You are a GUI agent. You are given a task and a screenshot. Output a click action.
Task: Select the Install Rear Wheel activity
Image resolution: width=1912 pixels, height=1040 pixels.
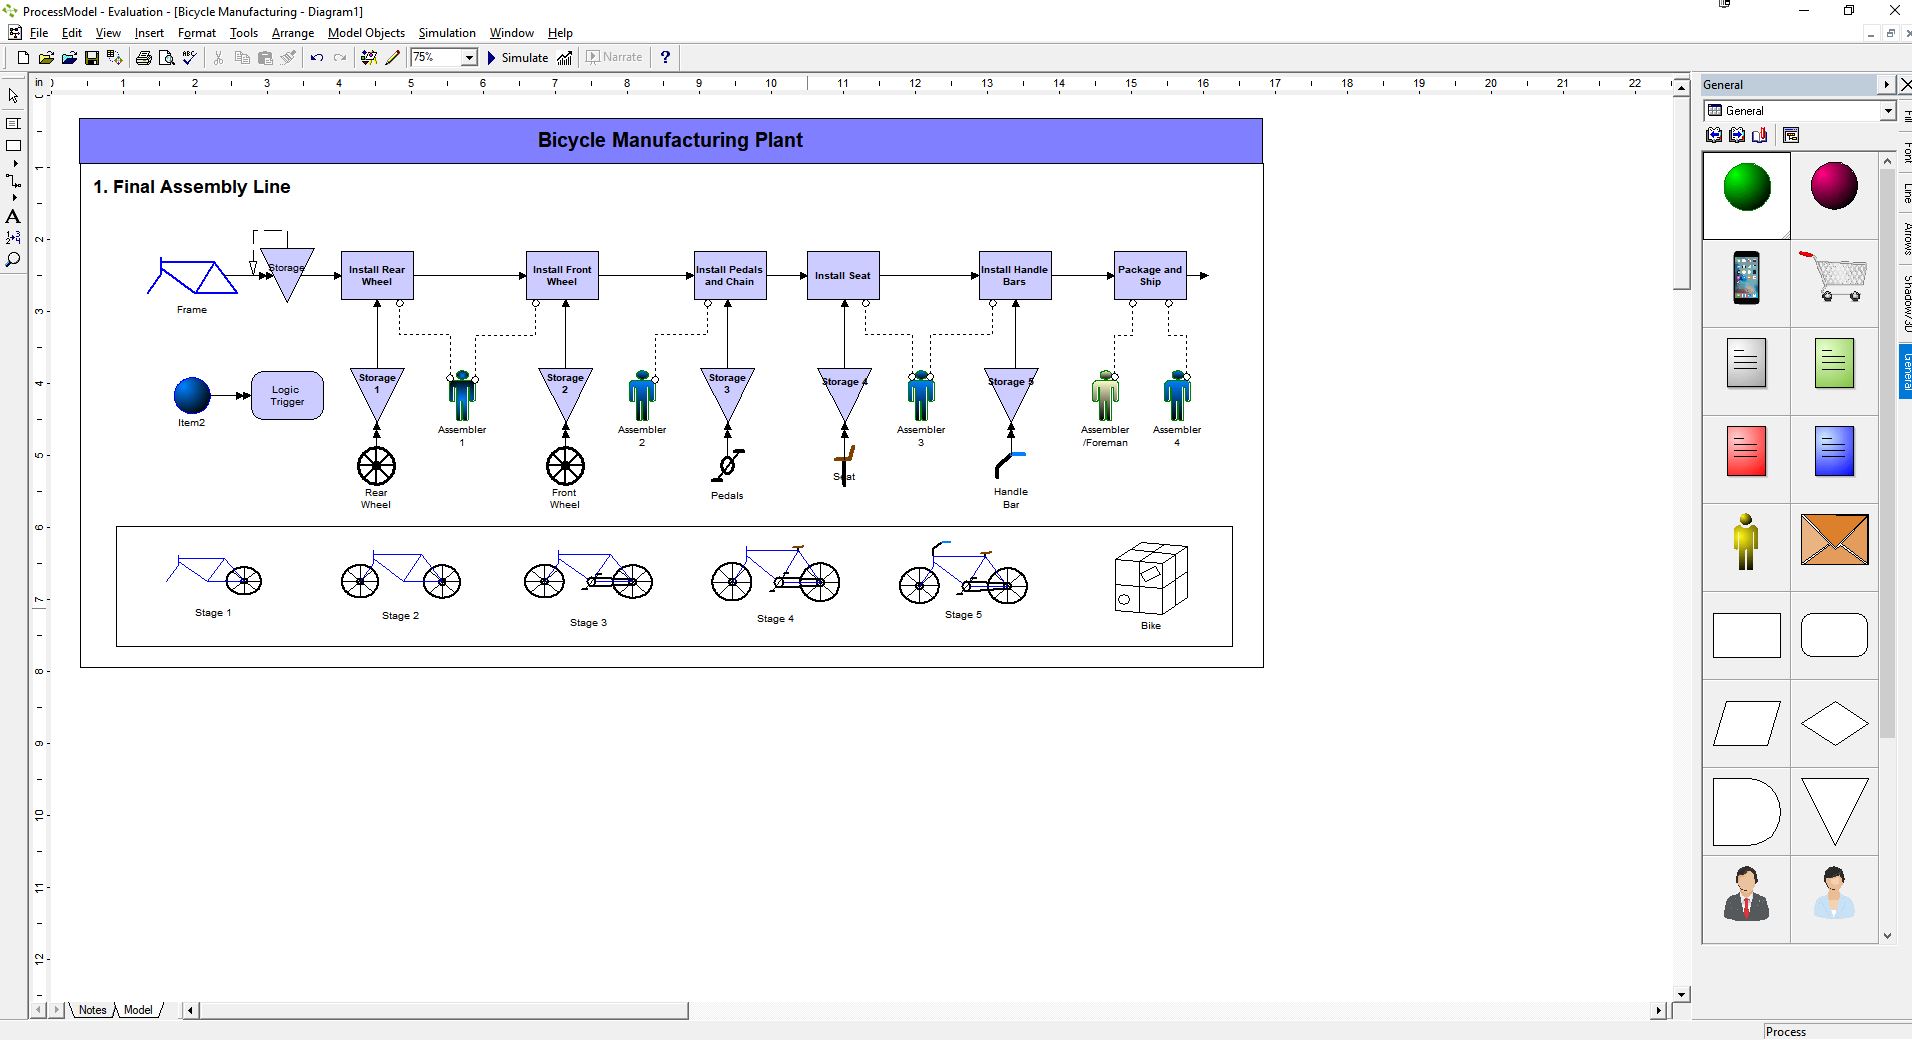tap(377, 275)
